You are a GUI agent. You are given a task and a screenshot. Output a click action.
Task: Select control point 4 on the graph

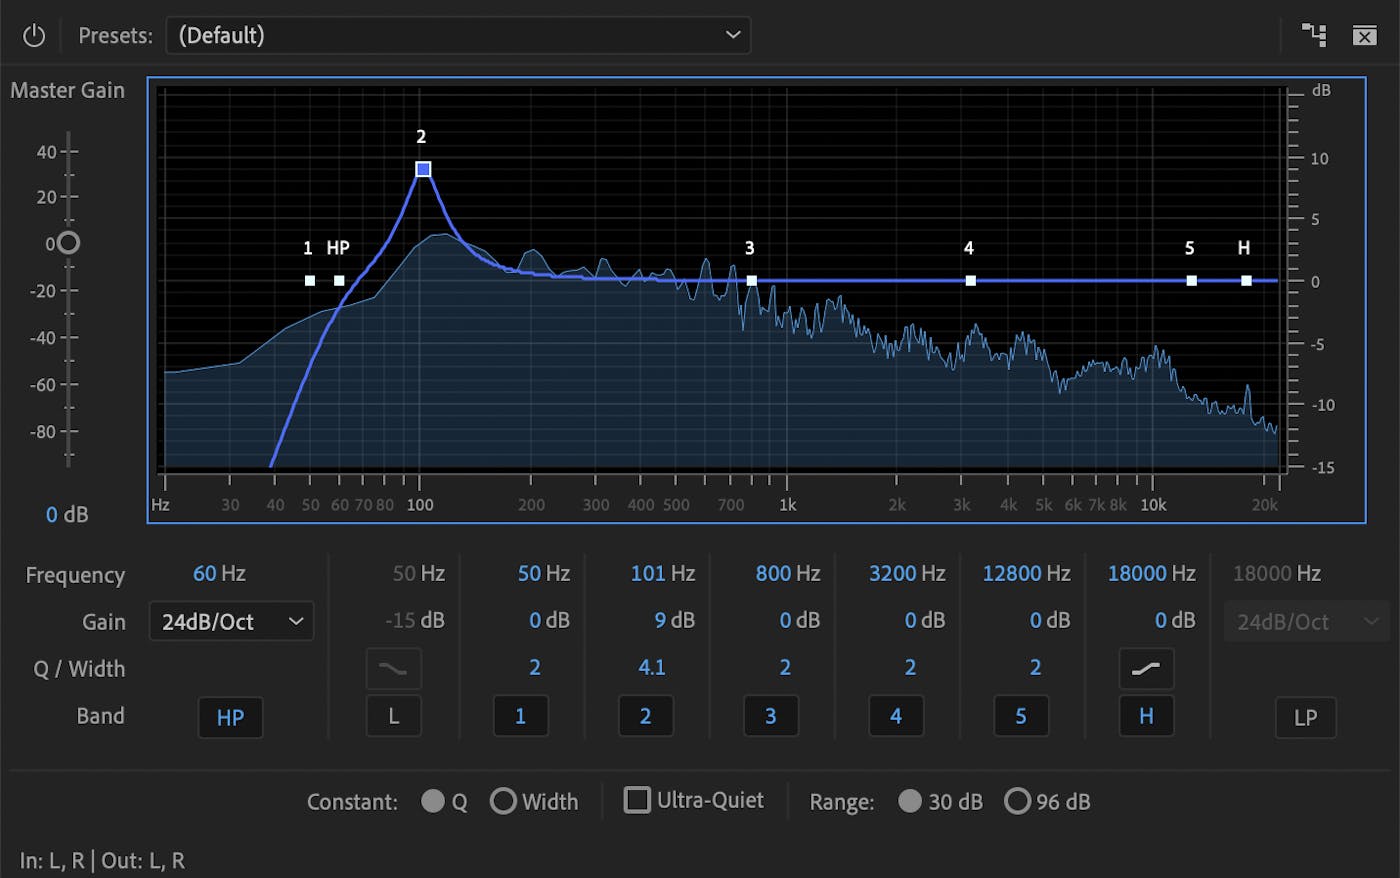point(971,281)
